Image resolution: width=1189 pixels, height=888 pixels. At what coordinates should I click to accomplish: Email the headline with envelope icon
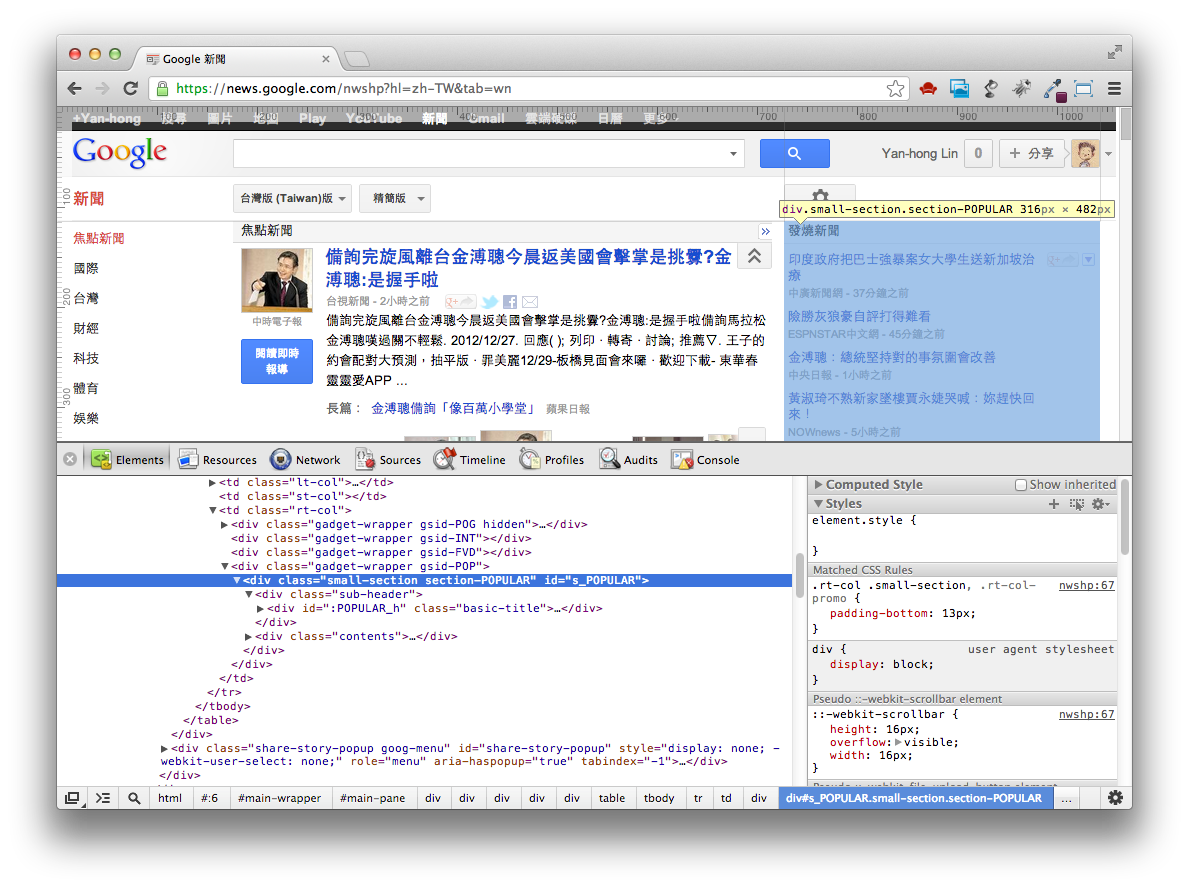pyautogui.click(x=530, y=302)
